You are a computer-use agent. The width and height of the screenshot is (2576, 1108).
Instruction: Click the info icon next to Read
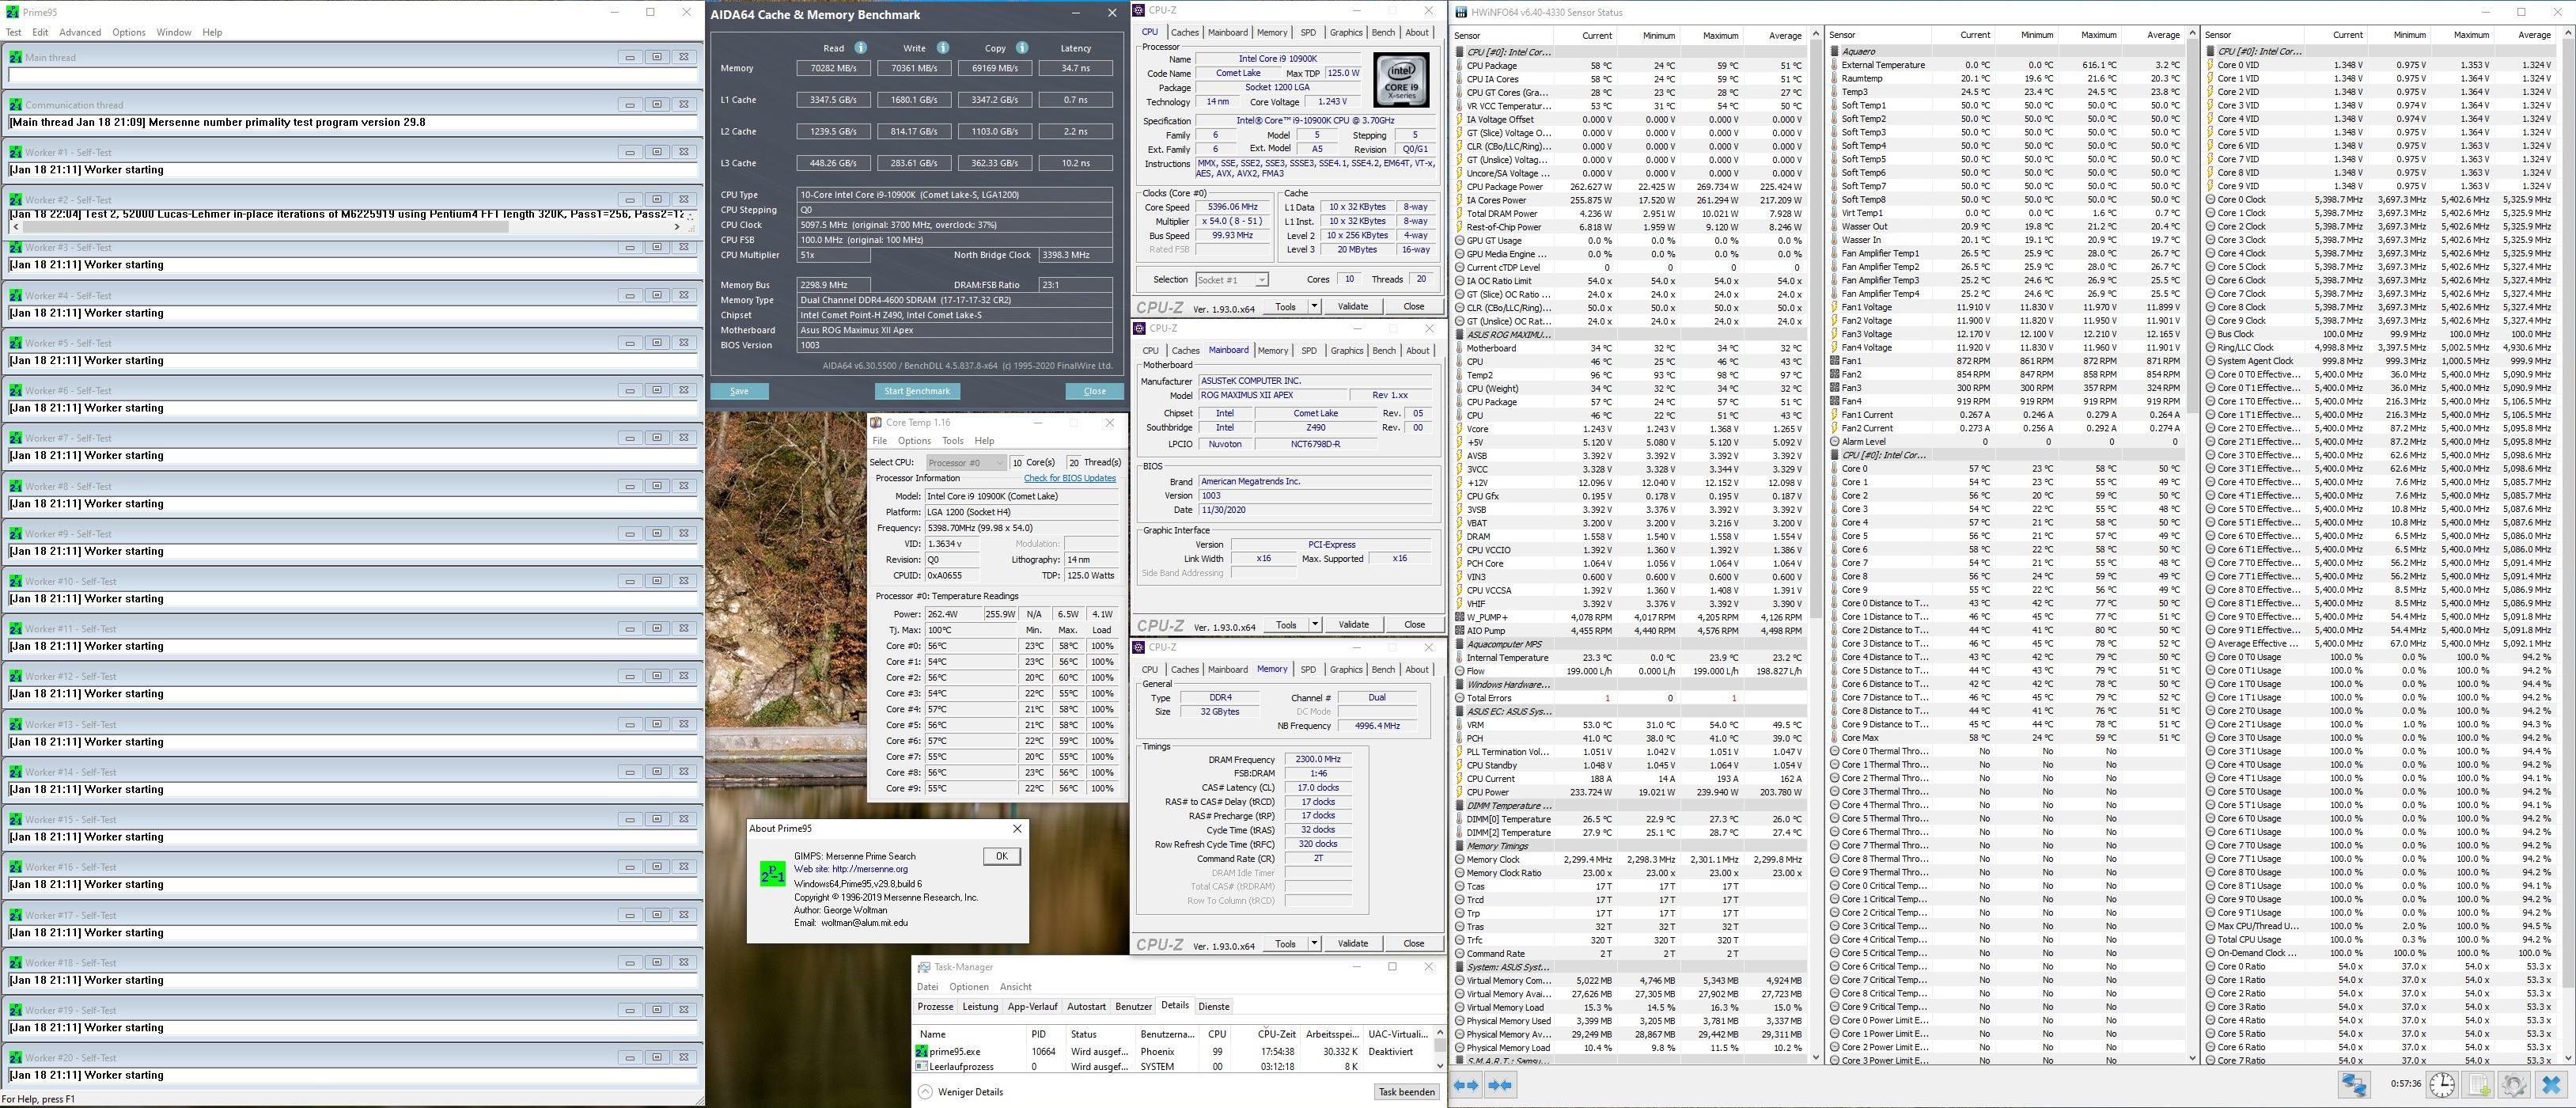(x=860, y=48)
